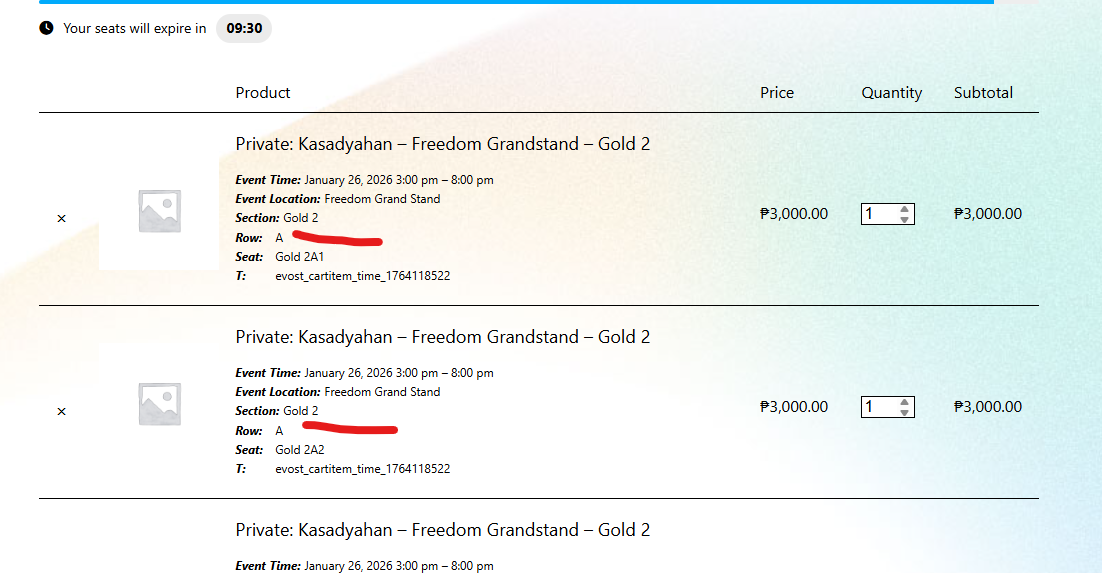Increase quantity for seat Gold 2A1
The height and width of the screenshot is (573, 1102).
(904, 209)
